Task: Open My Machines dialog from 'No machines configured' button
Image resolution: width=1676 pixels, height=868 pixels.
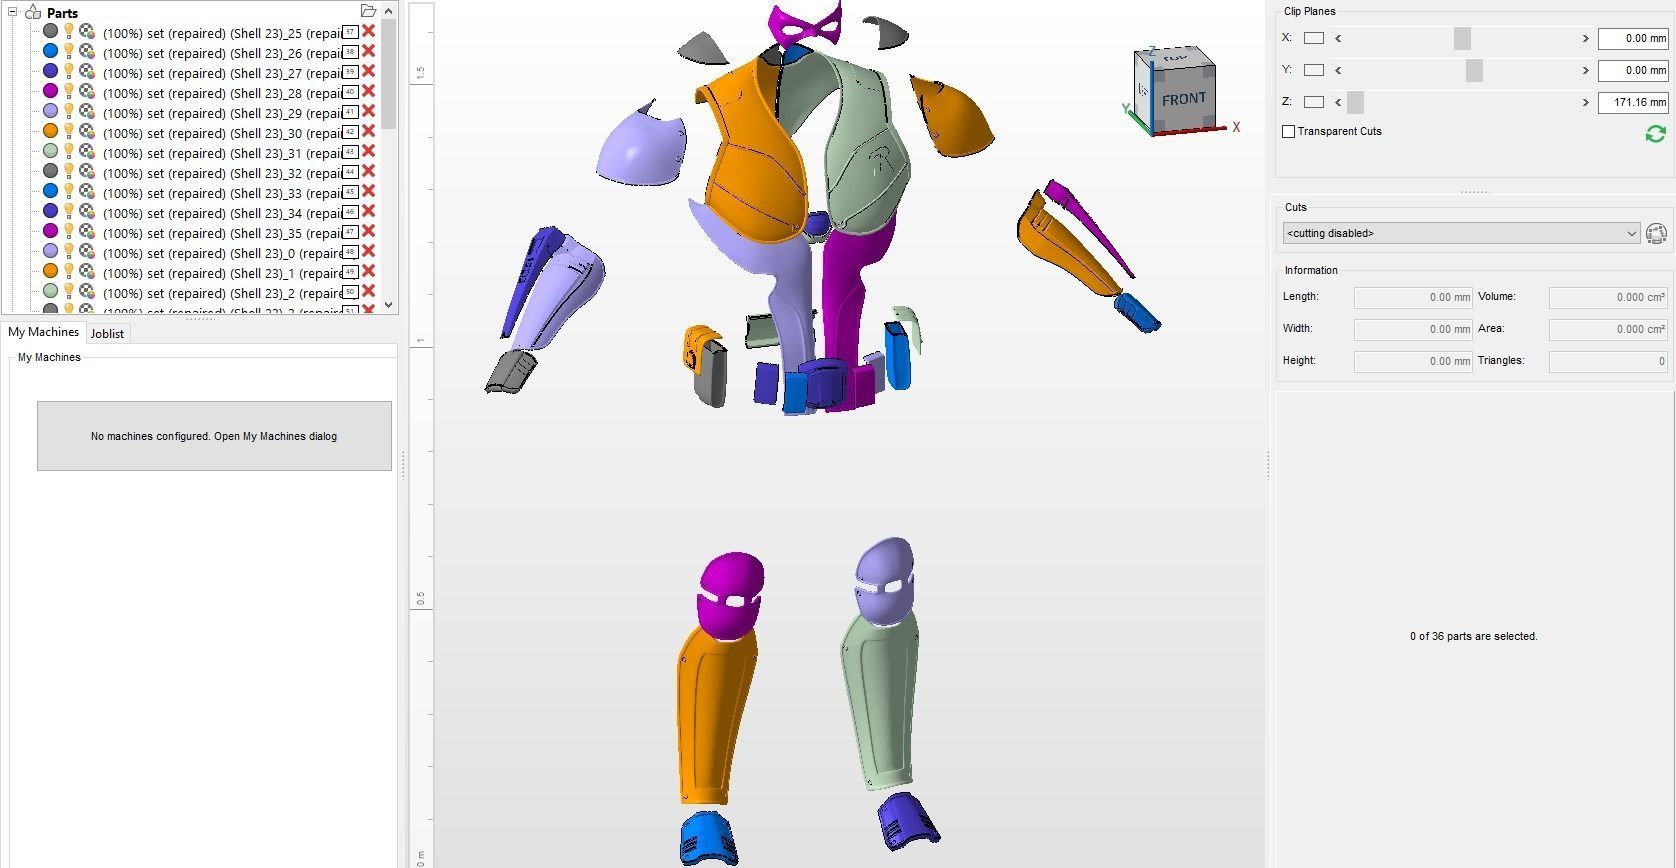Action: pyautogui.click(x=214, y=436)
